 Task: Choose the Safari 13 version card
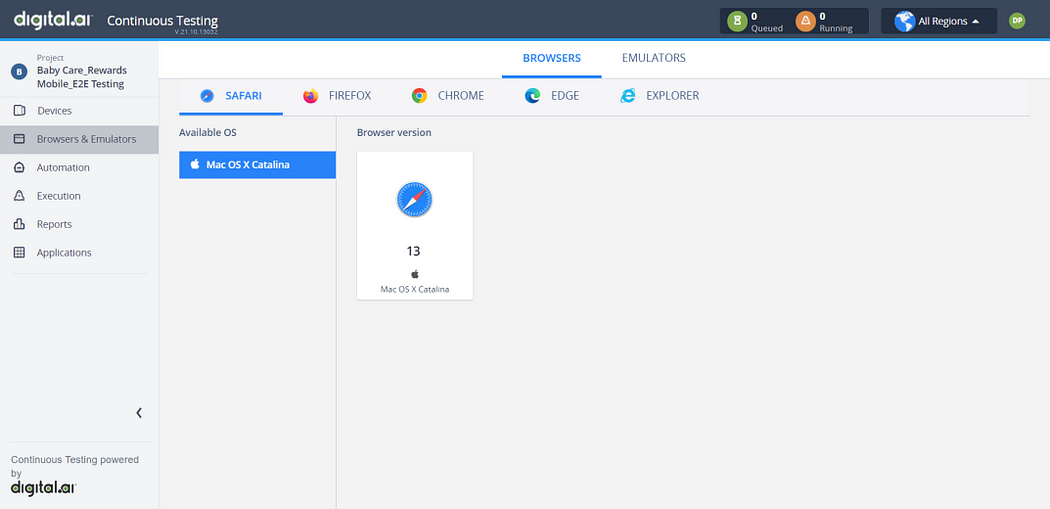[415, 225]
